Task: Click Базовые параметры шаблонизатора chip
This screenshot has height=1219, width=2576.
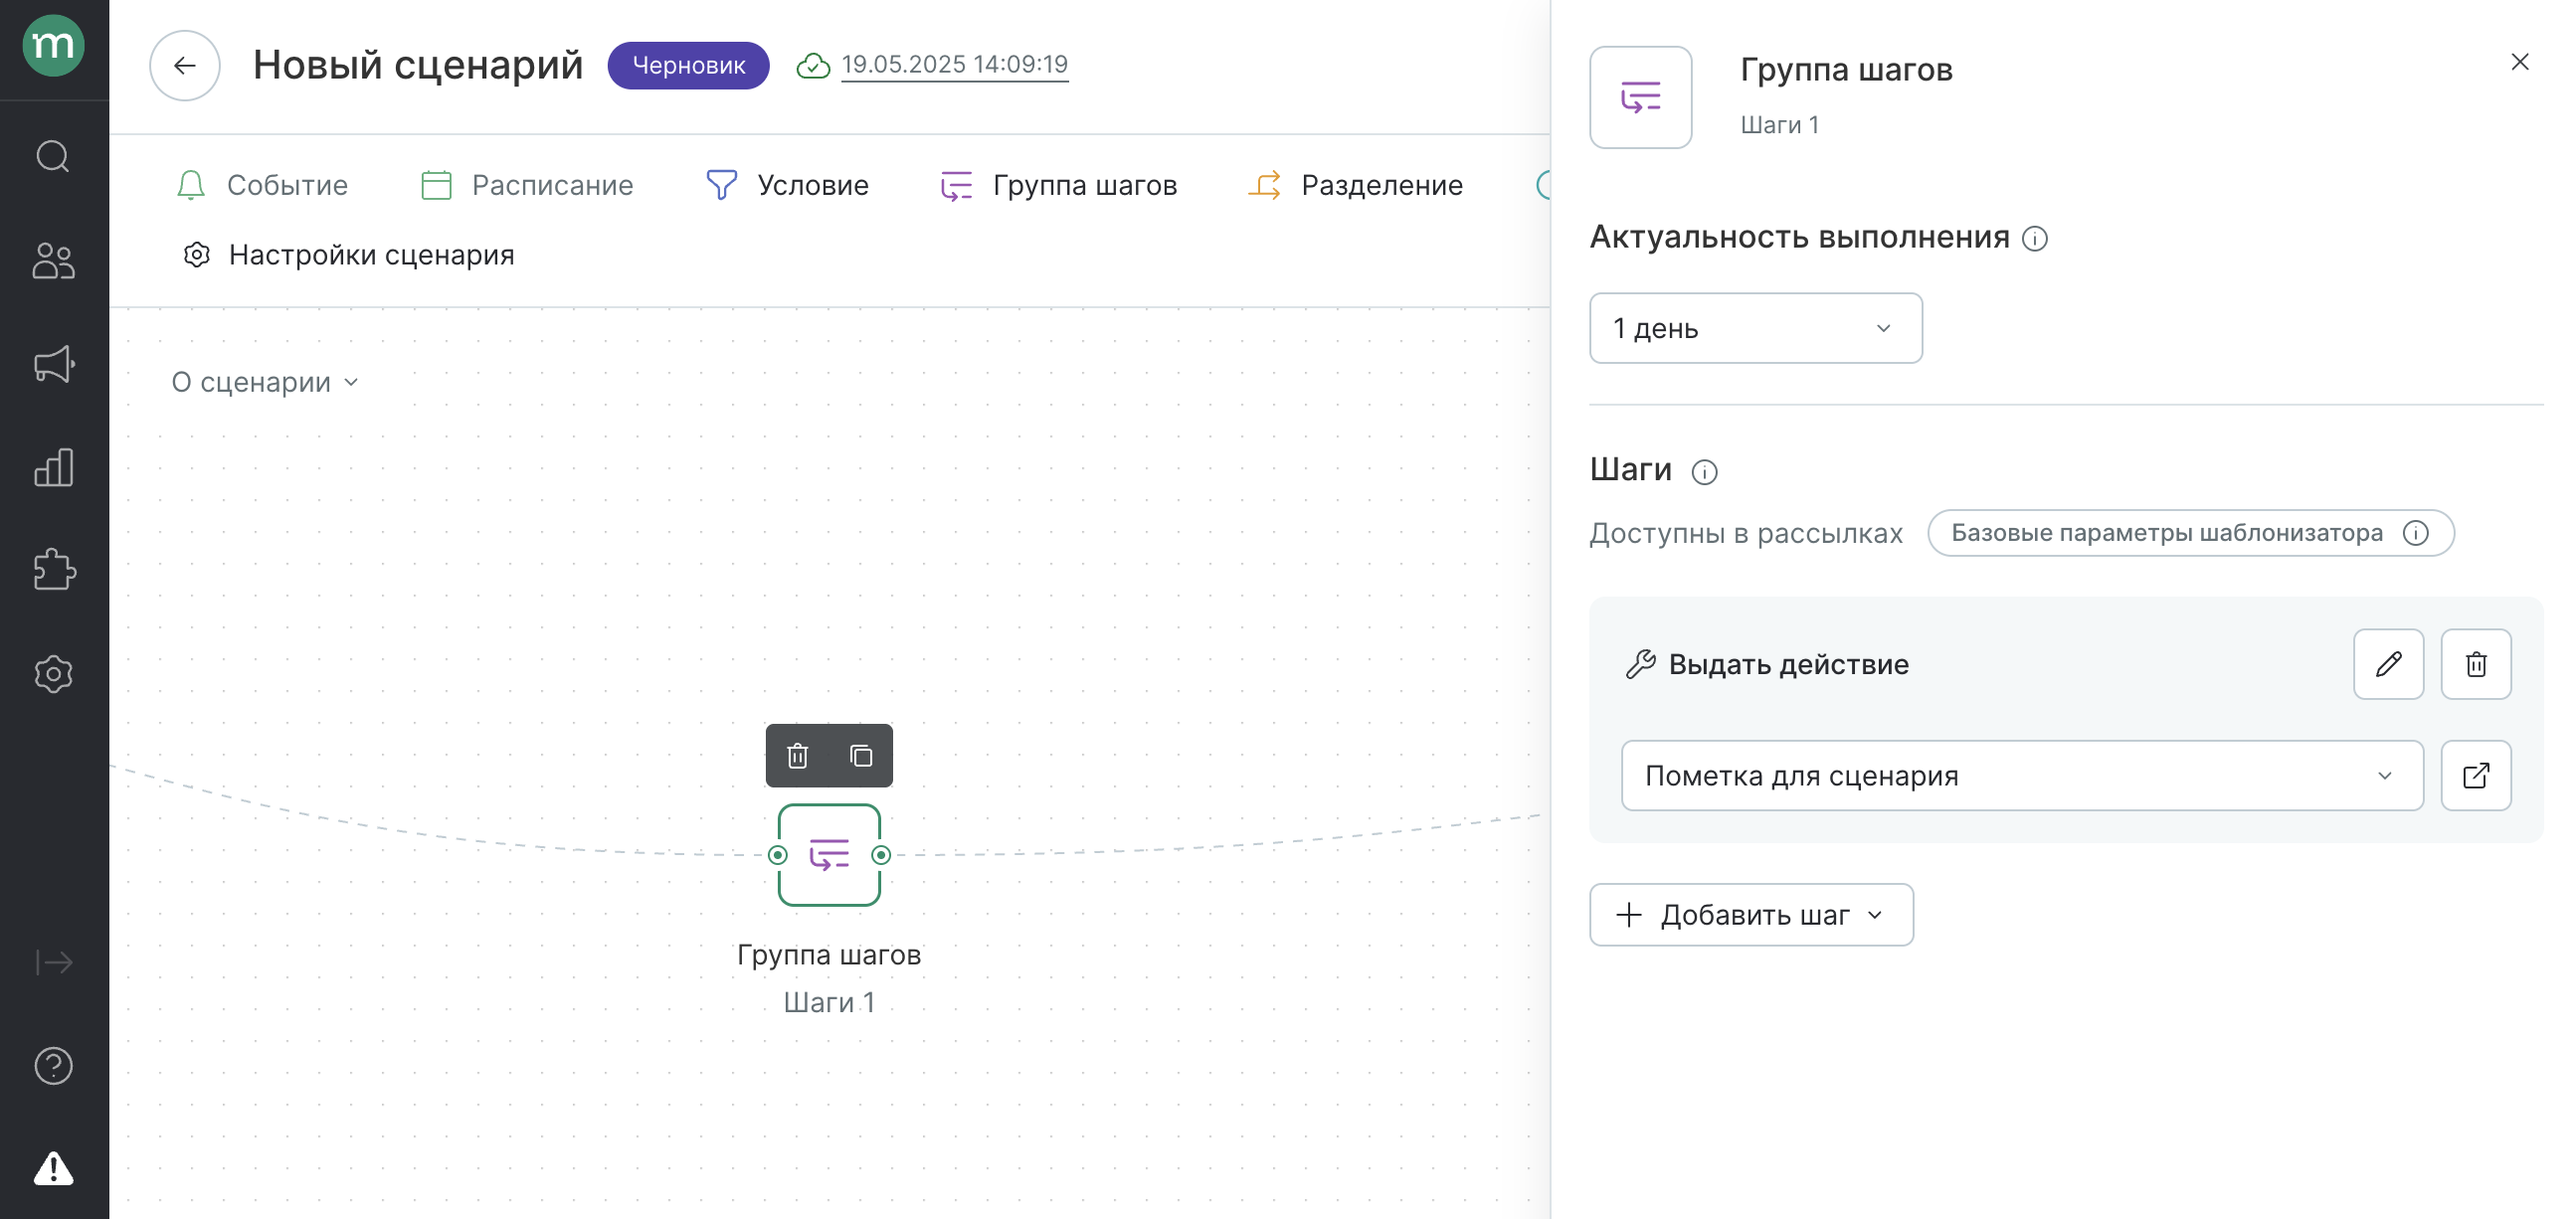Action: pos(2190,533)
